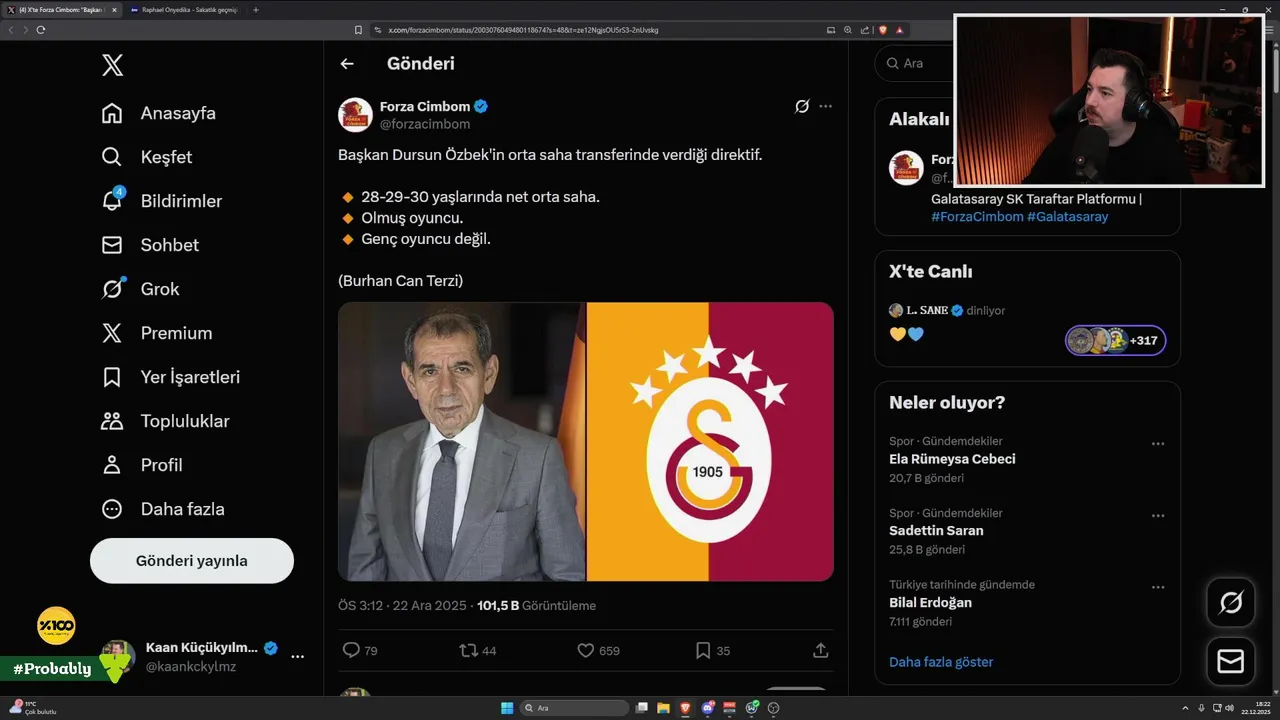Click browser back navigation arrow
1280x720 pixels.
coord(11,30)
